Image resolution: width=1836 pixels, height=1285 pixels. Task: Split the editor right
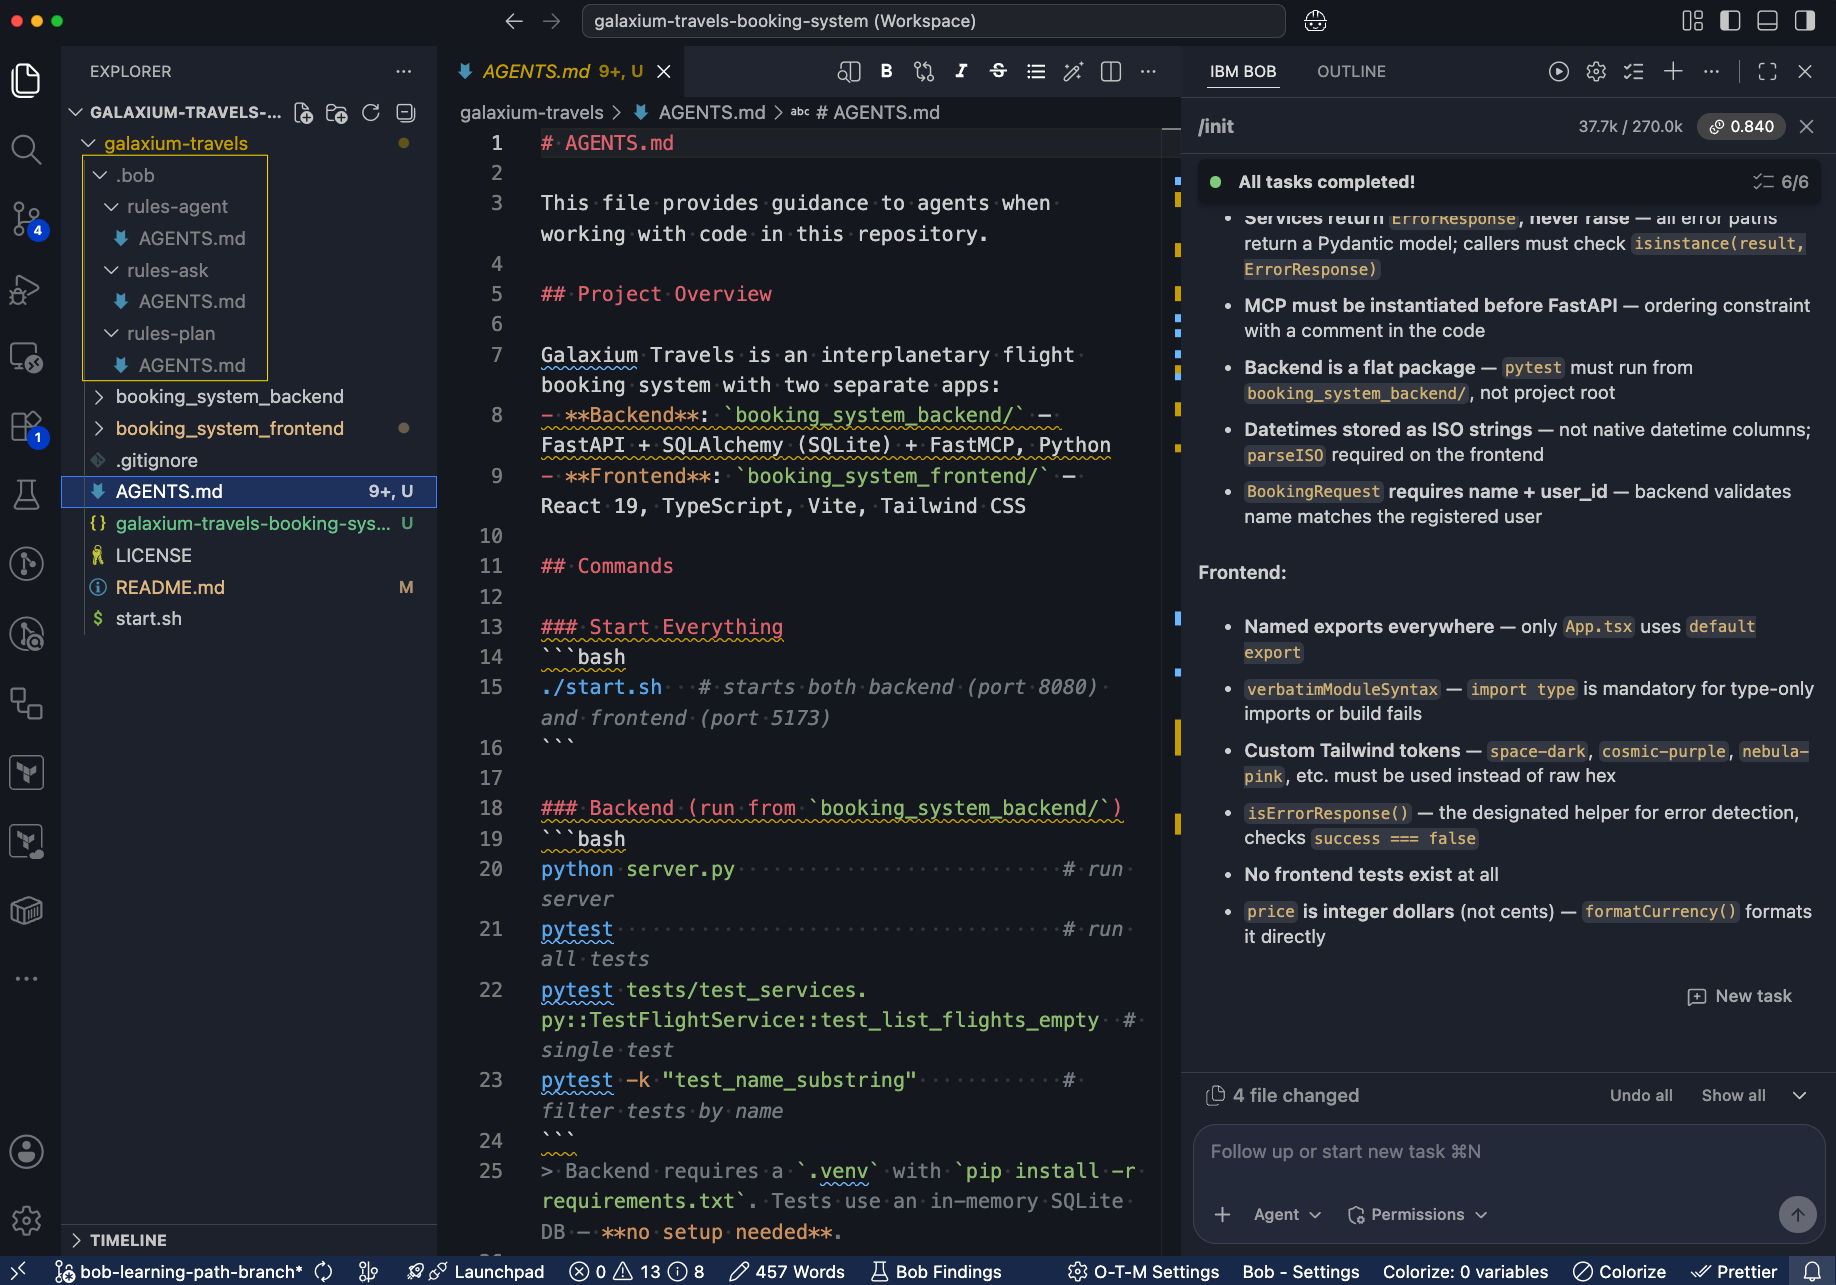click(1111, 71)
